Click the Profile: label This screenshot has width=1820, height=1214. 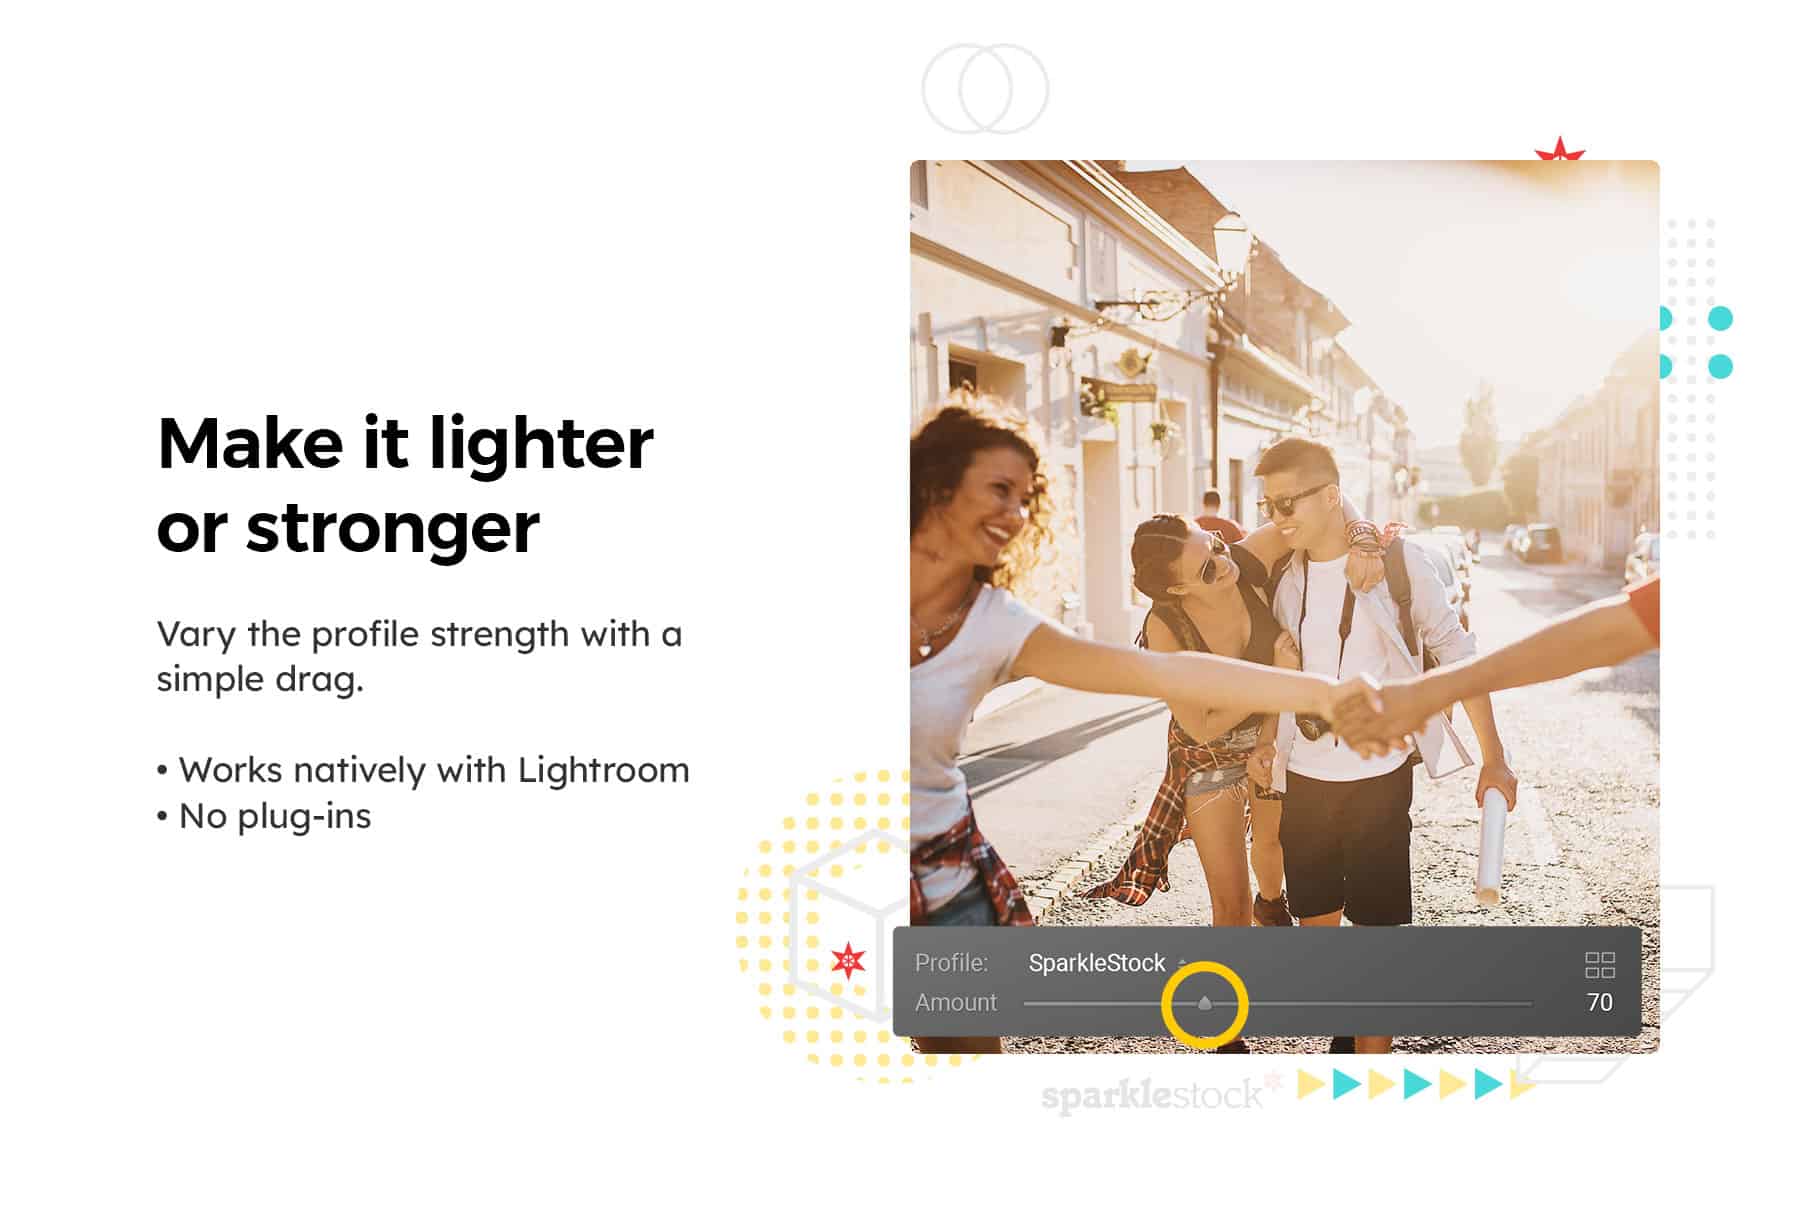click(951, 963)
